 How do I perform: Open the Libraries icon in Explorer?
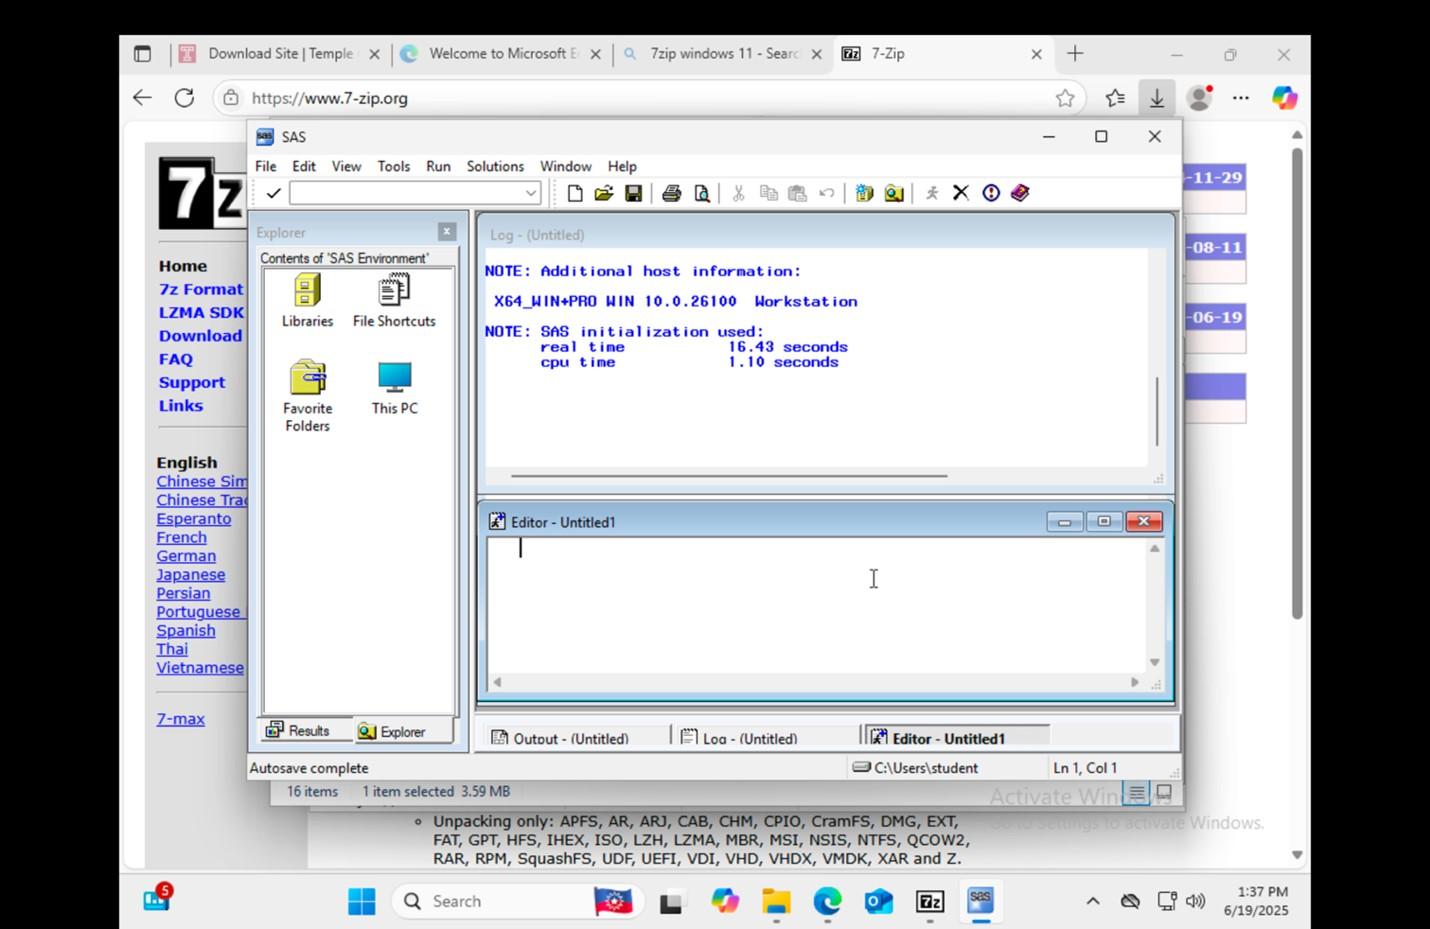pyautogui.click(x=307, y=300)
